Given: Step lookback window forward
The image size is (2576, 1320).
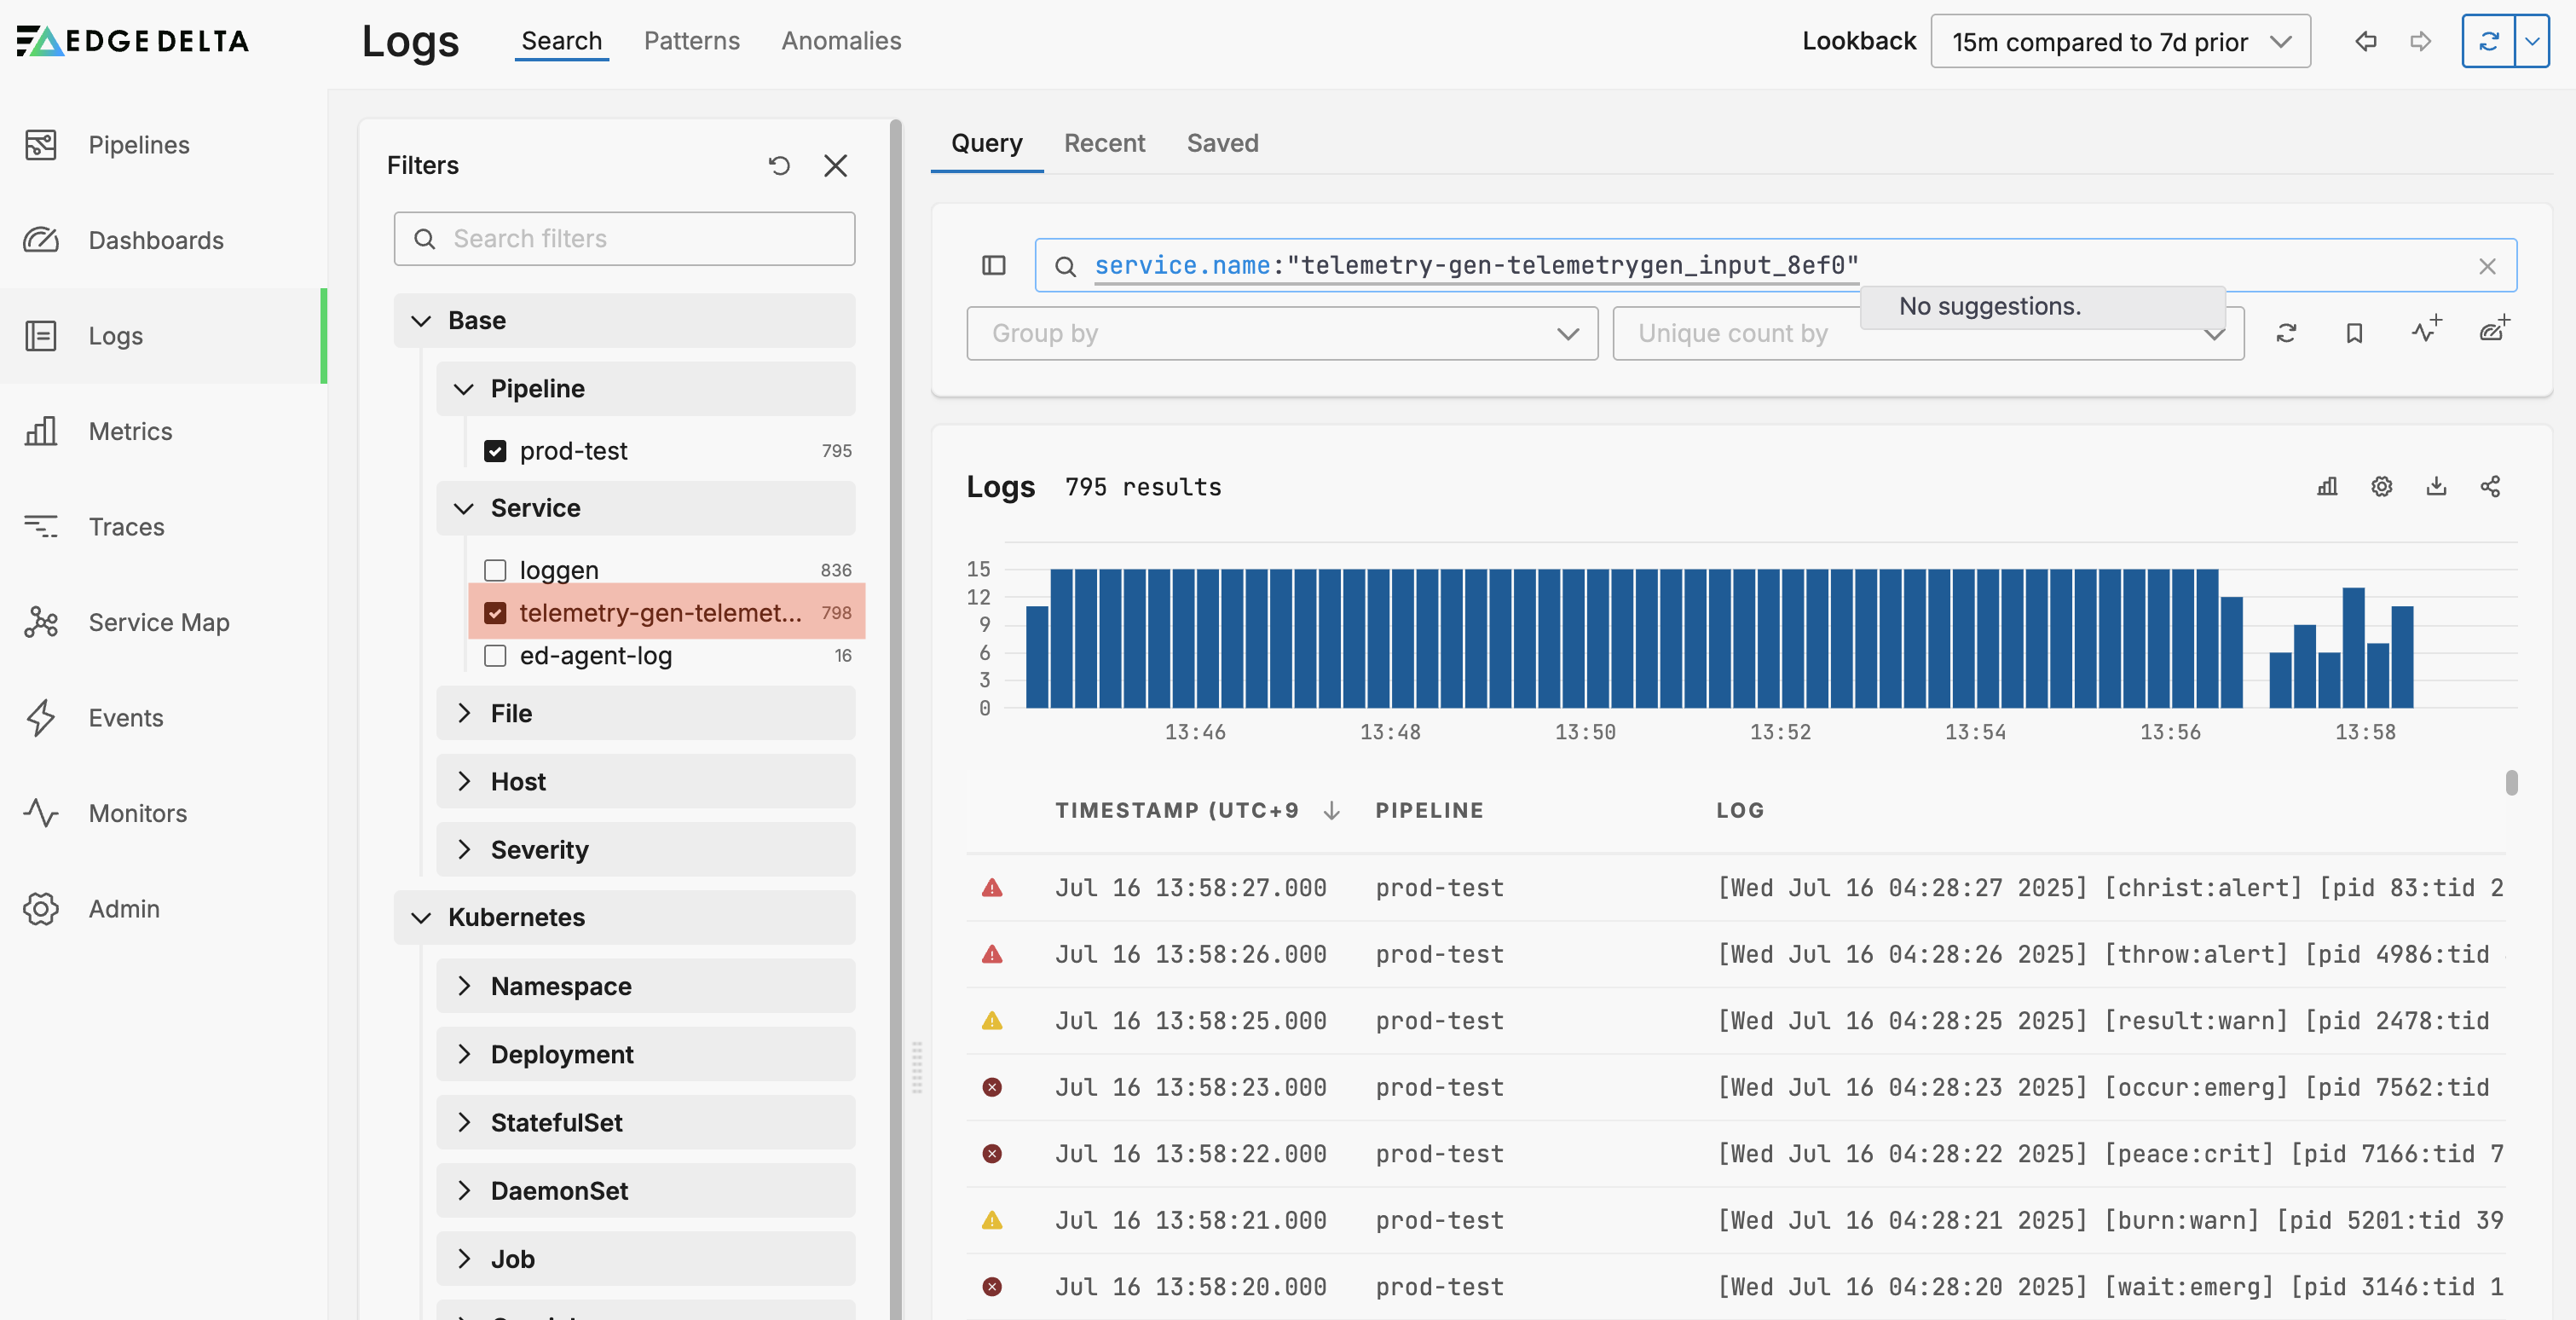Looking at the screenshot, I should [2420, 41].
